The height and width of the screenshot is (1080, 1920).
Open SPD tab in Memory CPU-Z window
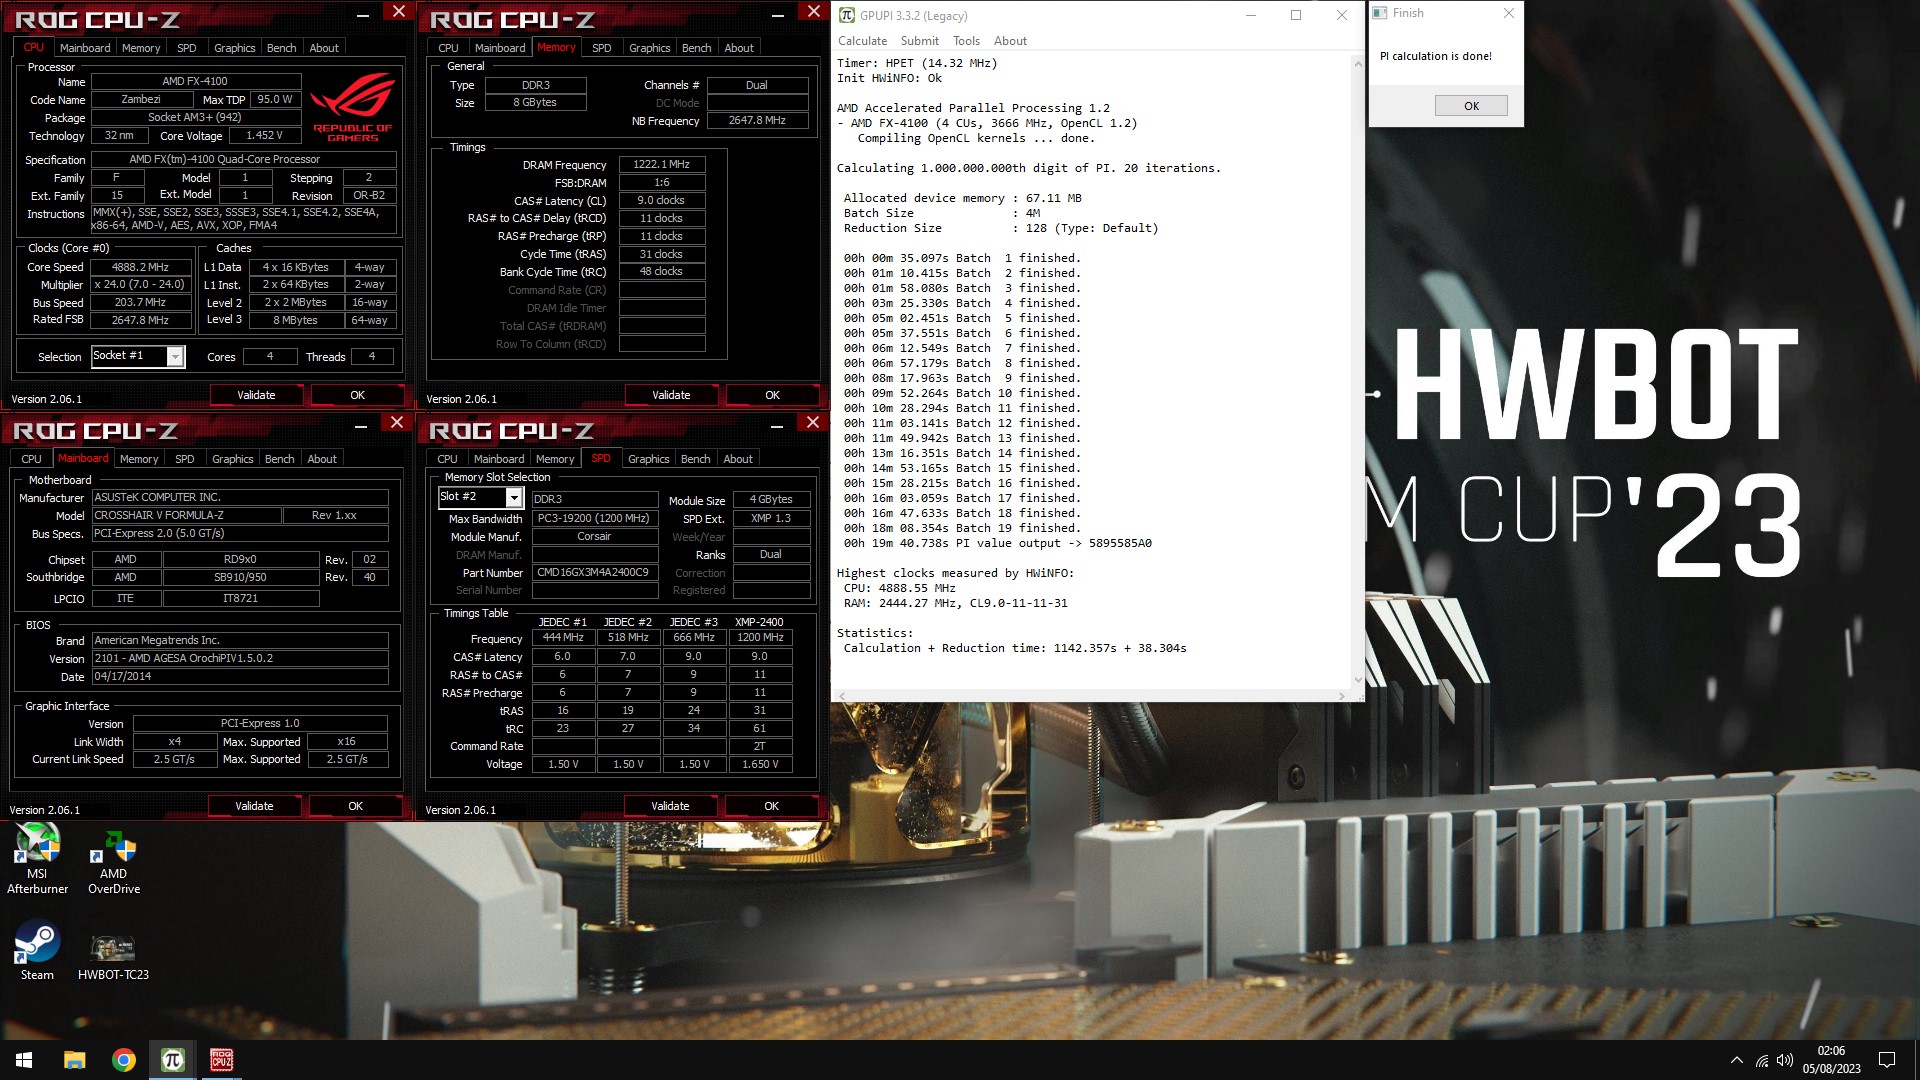point(601,48)
